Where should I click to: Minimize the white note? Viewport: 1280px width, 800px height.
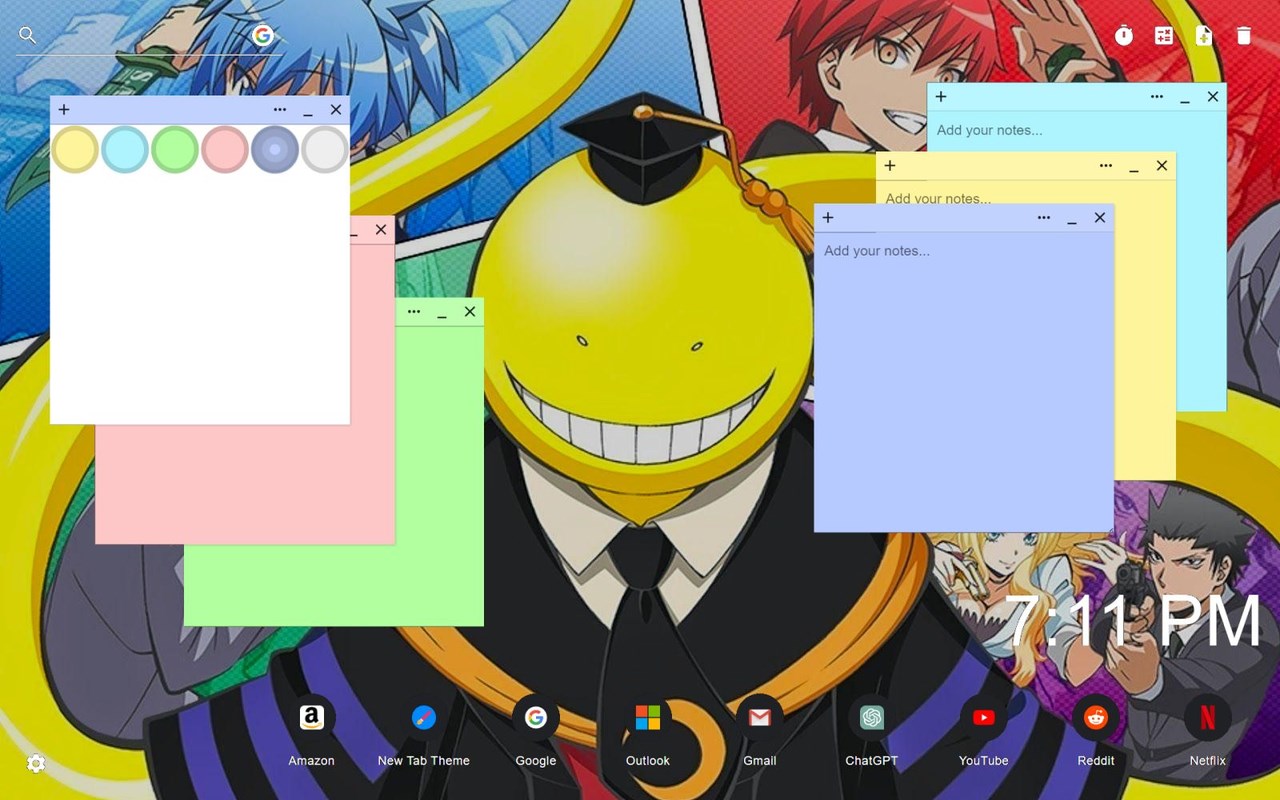[308, 110]
